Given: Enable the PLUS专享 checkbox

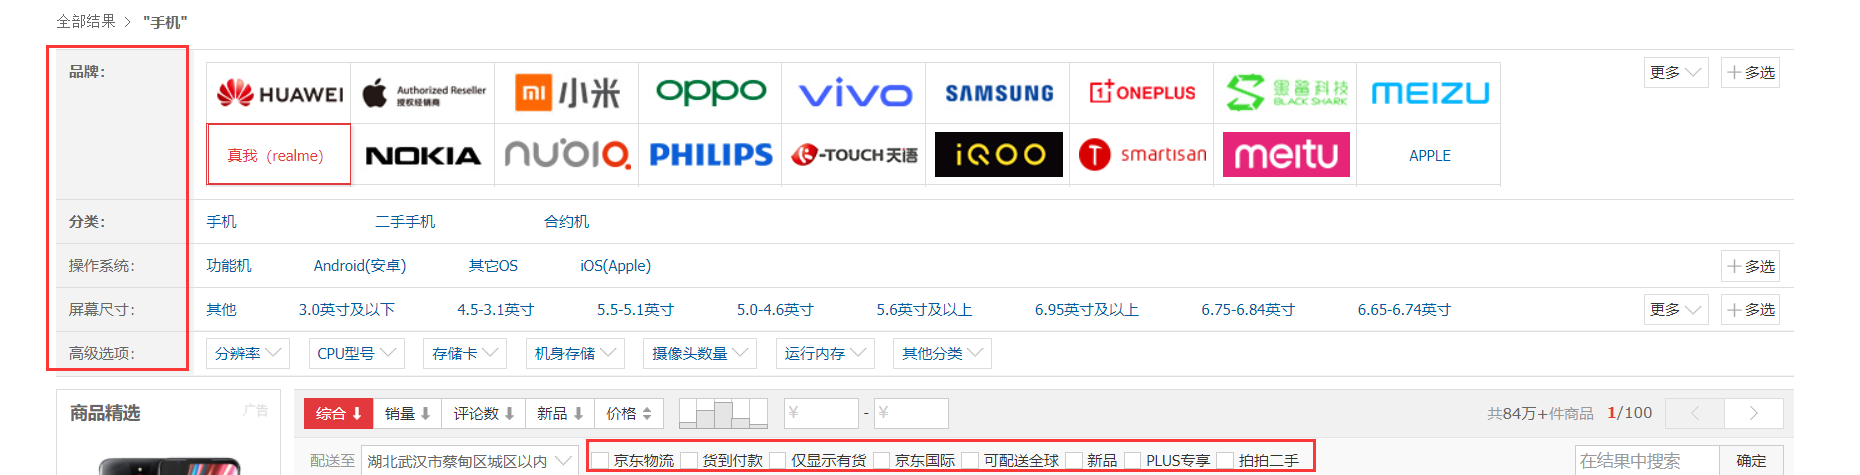Looking at the screenshot, I should click(1133, 460).
